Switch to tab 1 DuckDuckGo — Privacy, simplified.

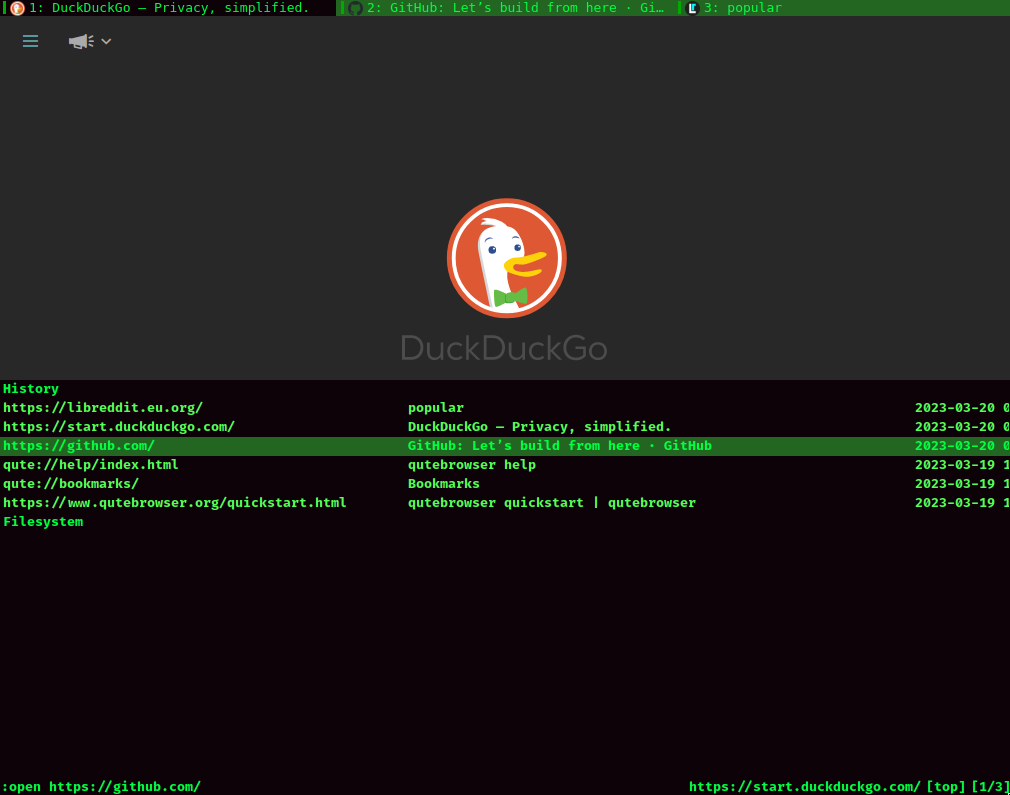pos(169,8)
